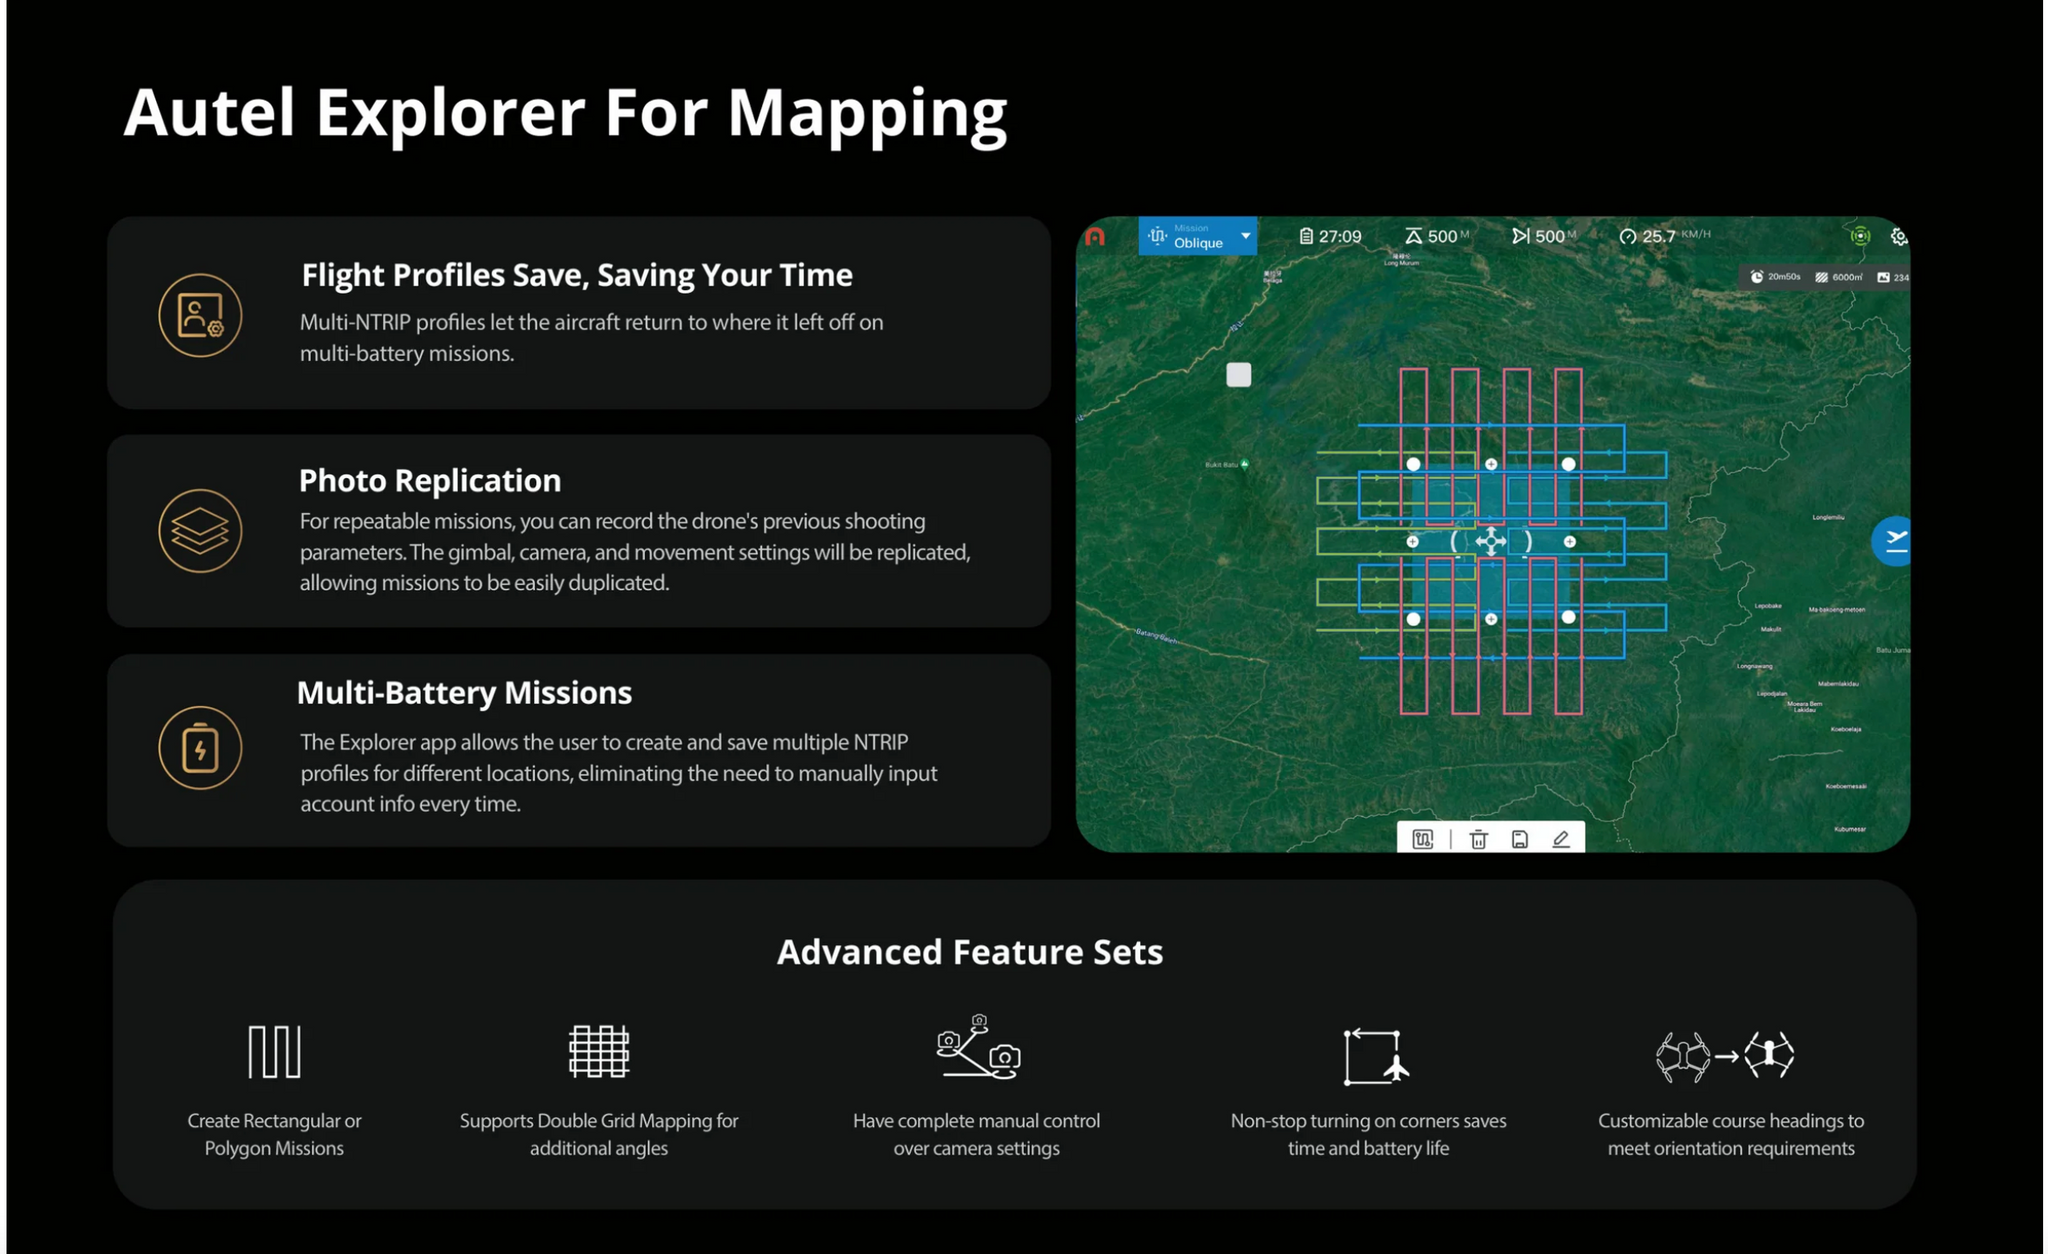Add waypoint on right edge plus handle
Image resolution: width=2048 pixels, height=1254 pixels.
pyautogui.click(x=1569, y=541)
